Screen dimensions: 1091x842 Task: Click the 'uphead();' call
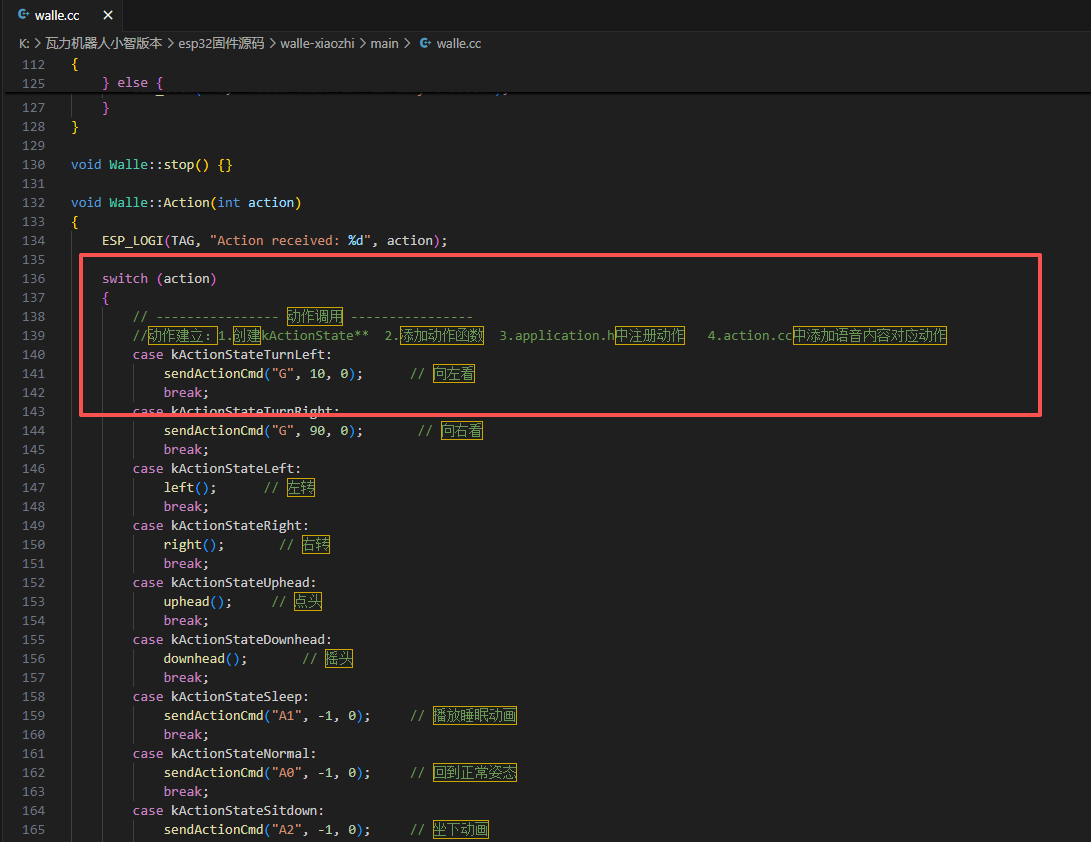click(198, 602)
